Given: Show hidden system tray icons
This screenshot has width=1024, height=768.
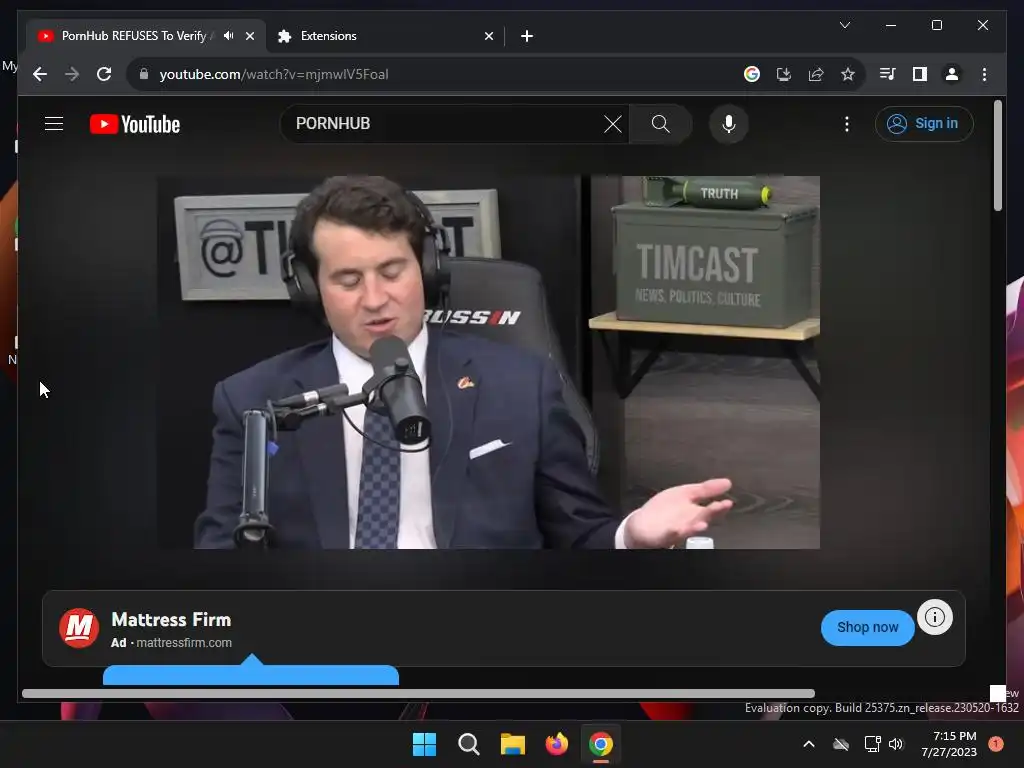Looking at the screenshot, I should coord(808,744).
